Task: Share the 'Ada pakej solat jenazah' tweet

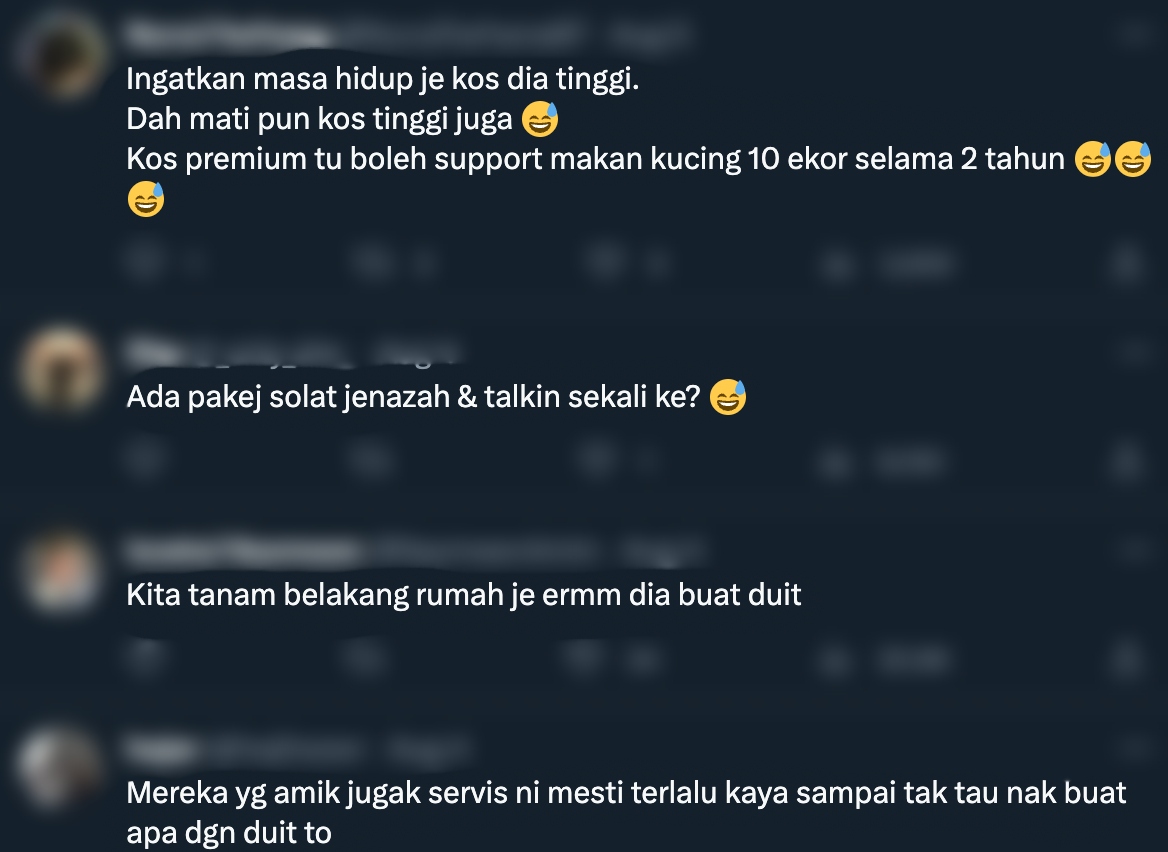Action: pos(1126,460)
